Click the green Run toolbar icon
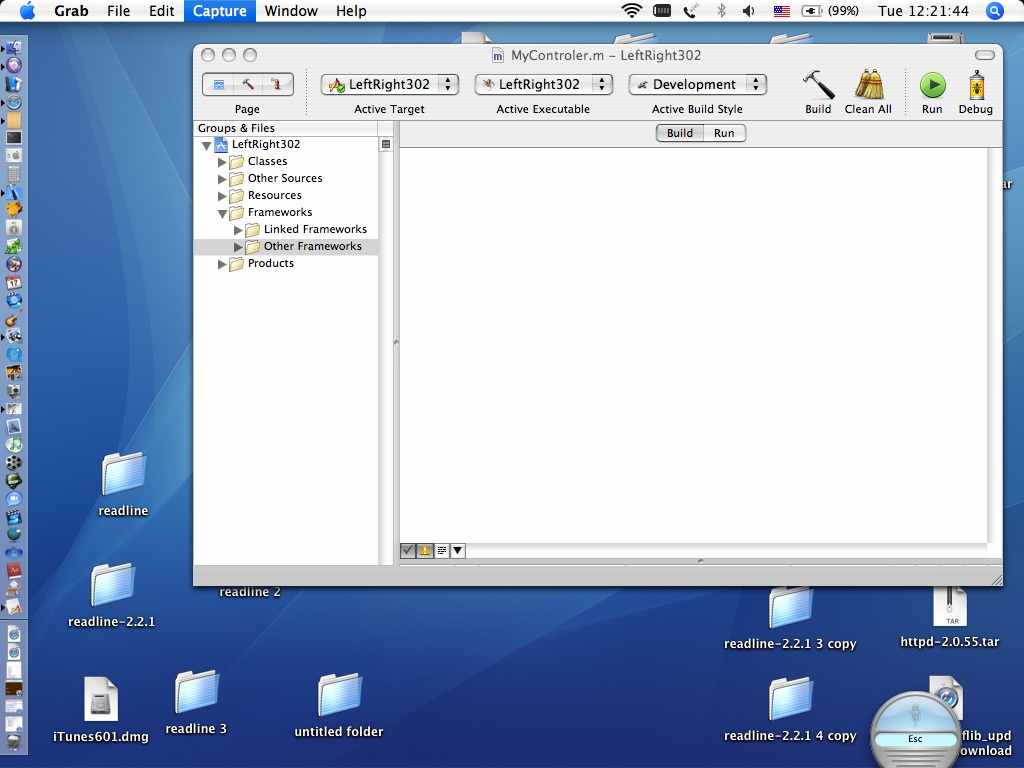 (933, 85)
